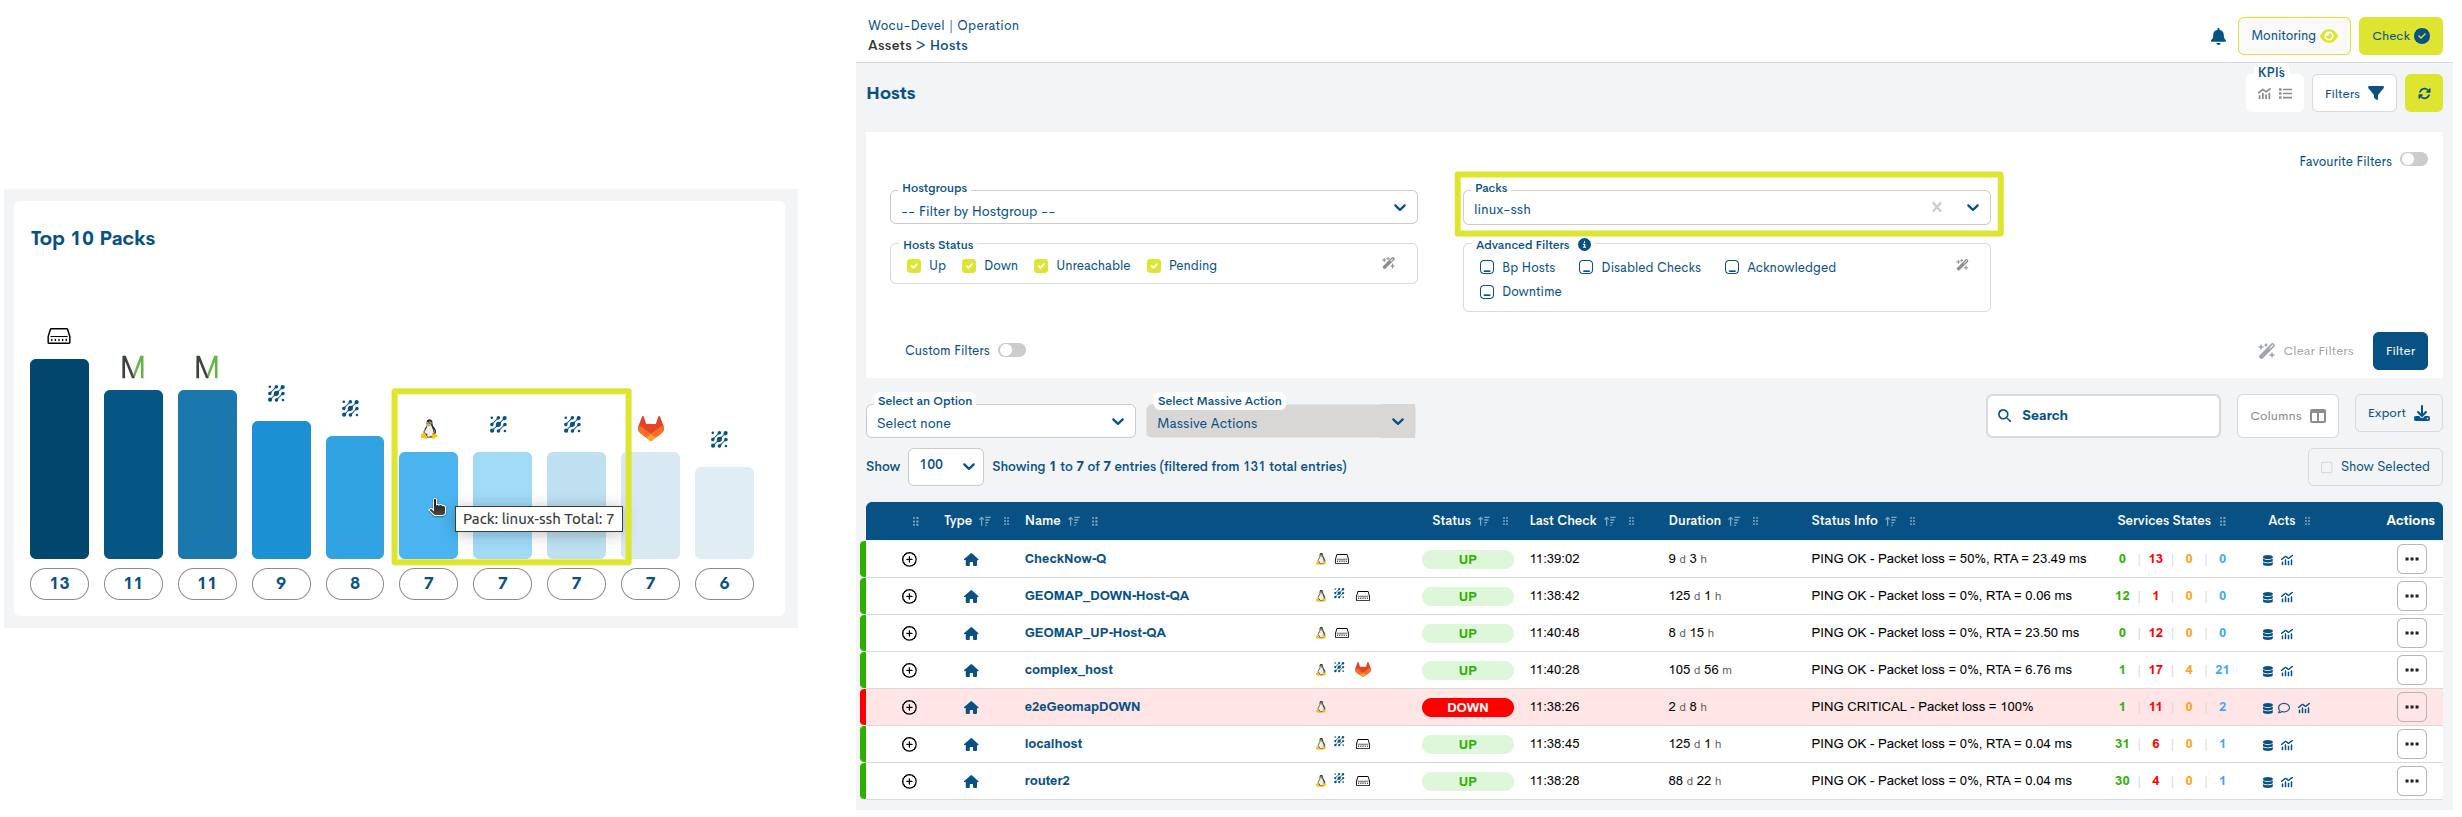Click the tallest bar with value 13

click(x=59, y=459)
